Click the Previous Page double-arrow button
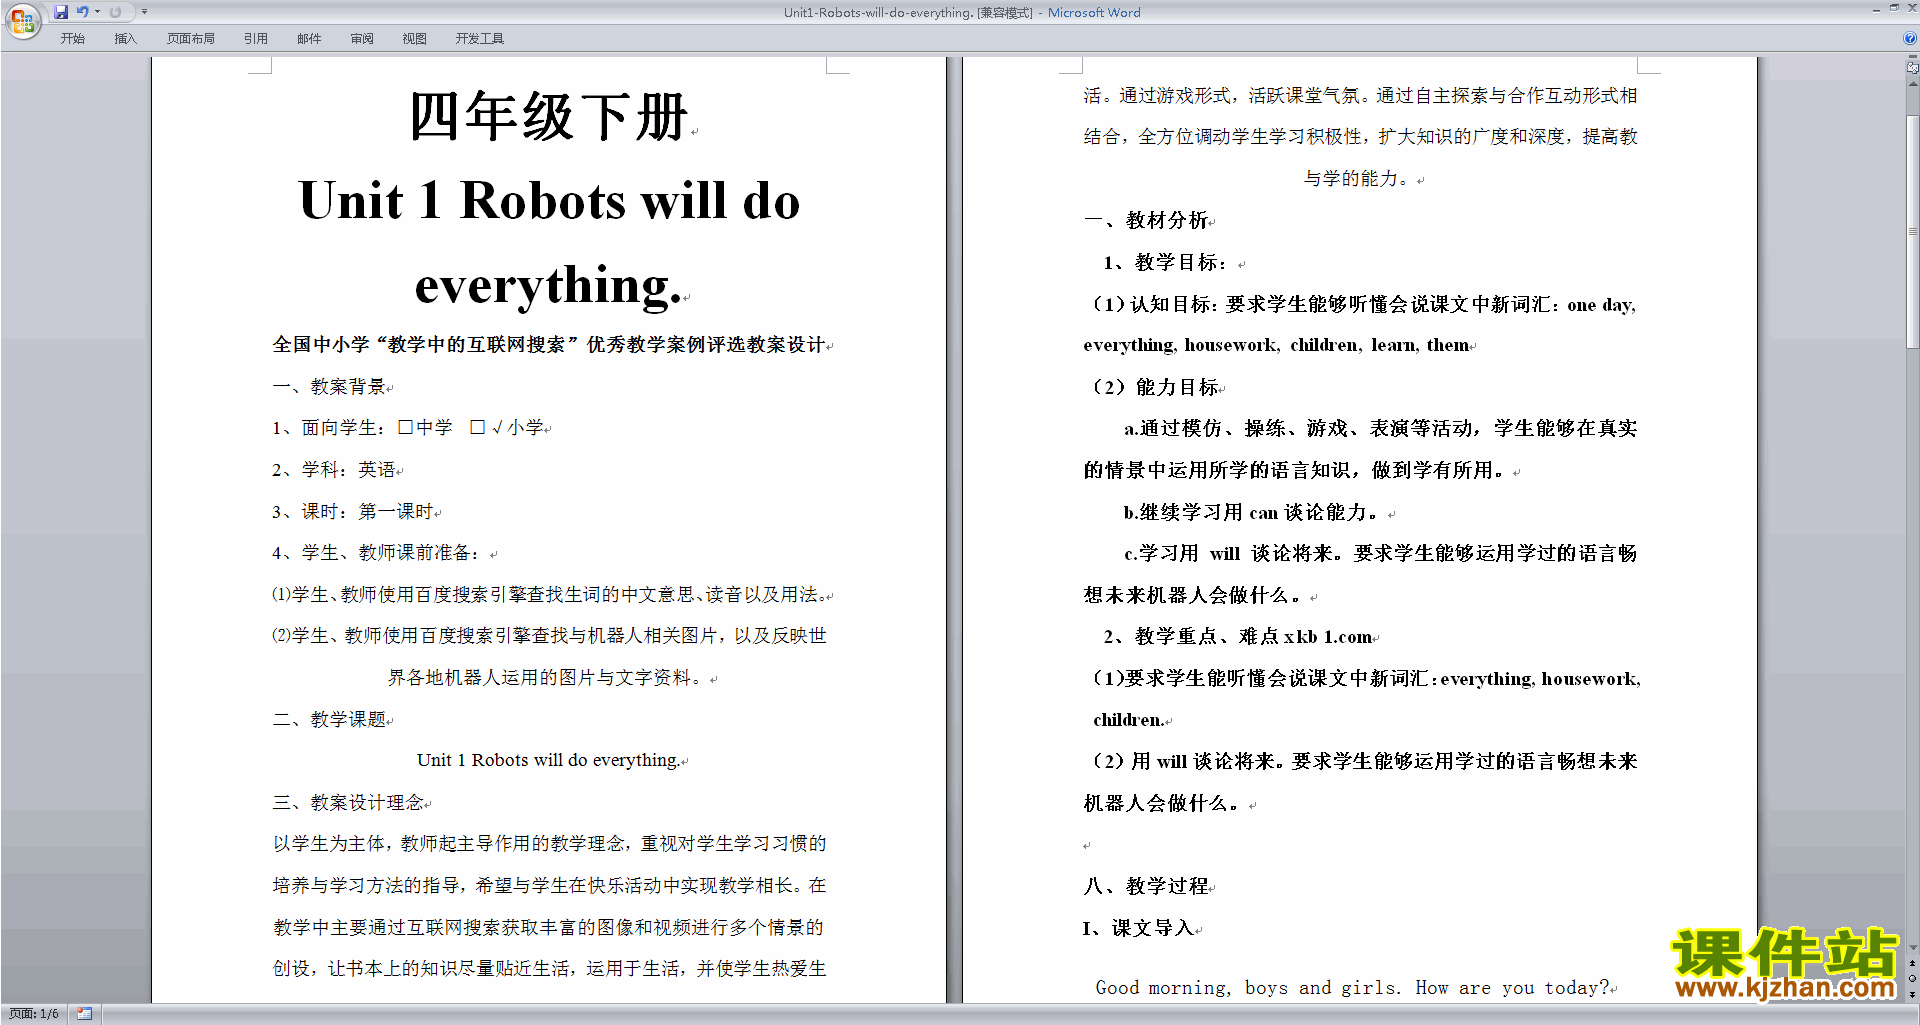The height and width of the screenshot is (1025, 1920). 1912,963
